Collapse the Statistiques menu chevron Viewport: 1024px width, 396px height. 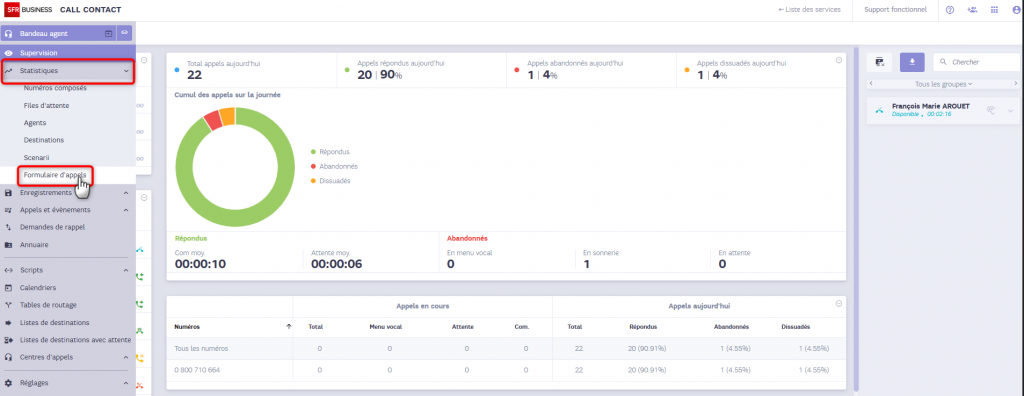coord(126,71)
